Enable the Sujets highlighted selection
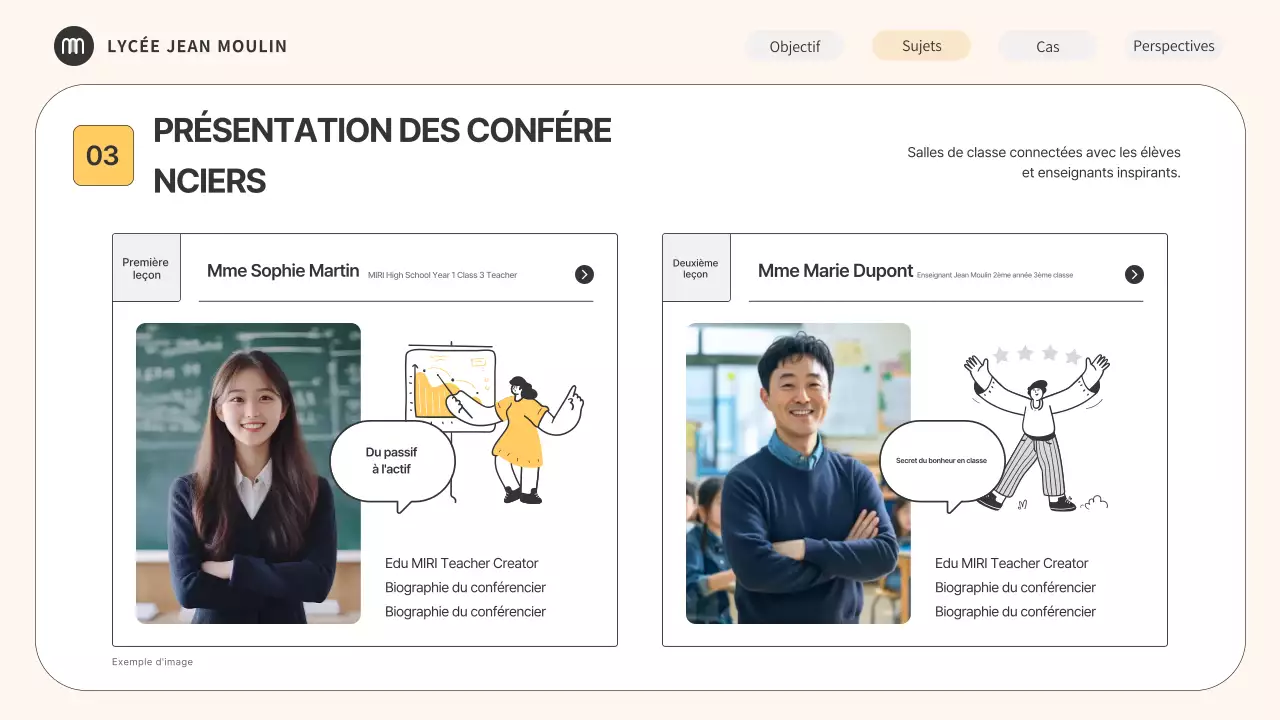Screen dimensions: 1280x720 (920, 45)
